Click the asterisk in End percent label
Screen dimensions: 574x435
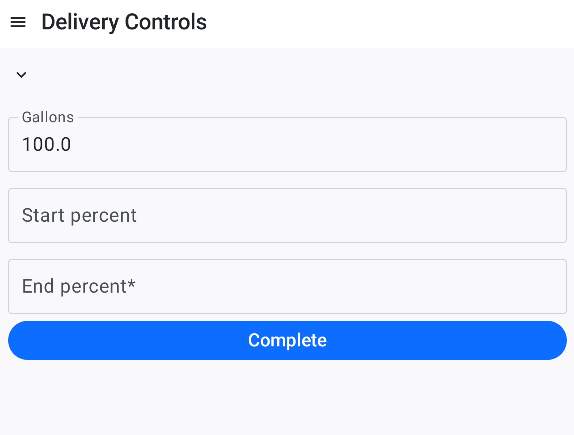[x=131, y=284]
